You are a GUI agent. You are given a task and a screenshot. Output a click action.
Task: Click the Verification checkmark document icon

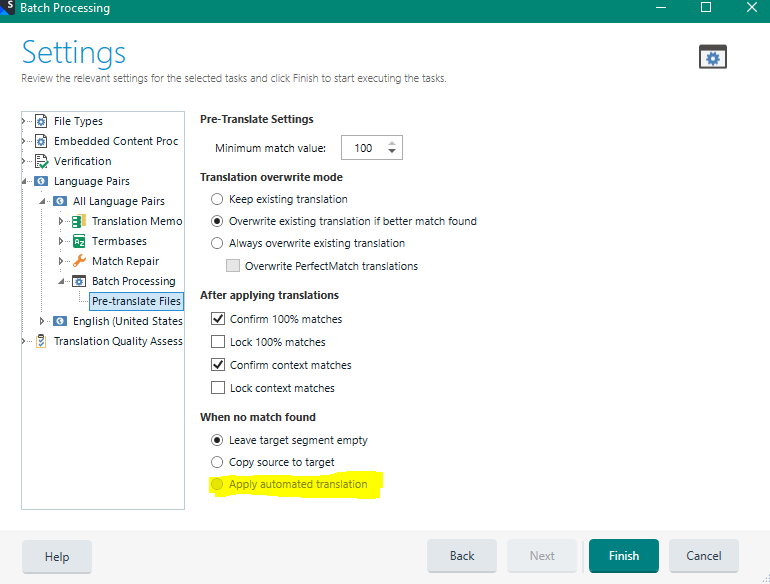pyautogui.click(x=42, y=161)
